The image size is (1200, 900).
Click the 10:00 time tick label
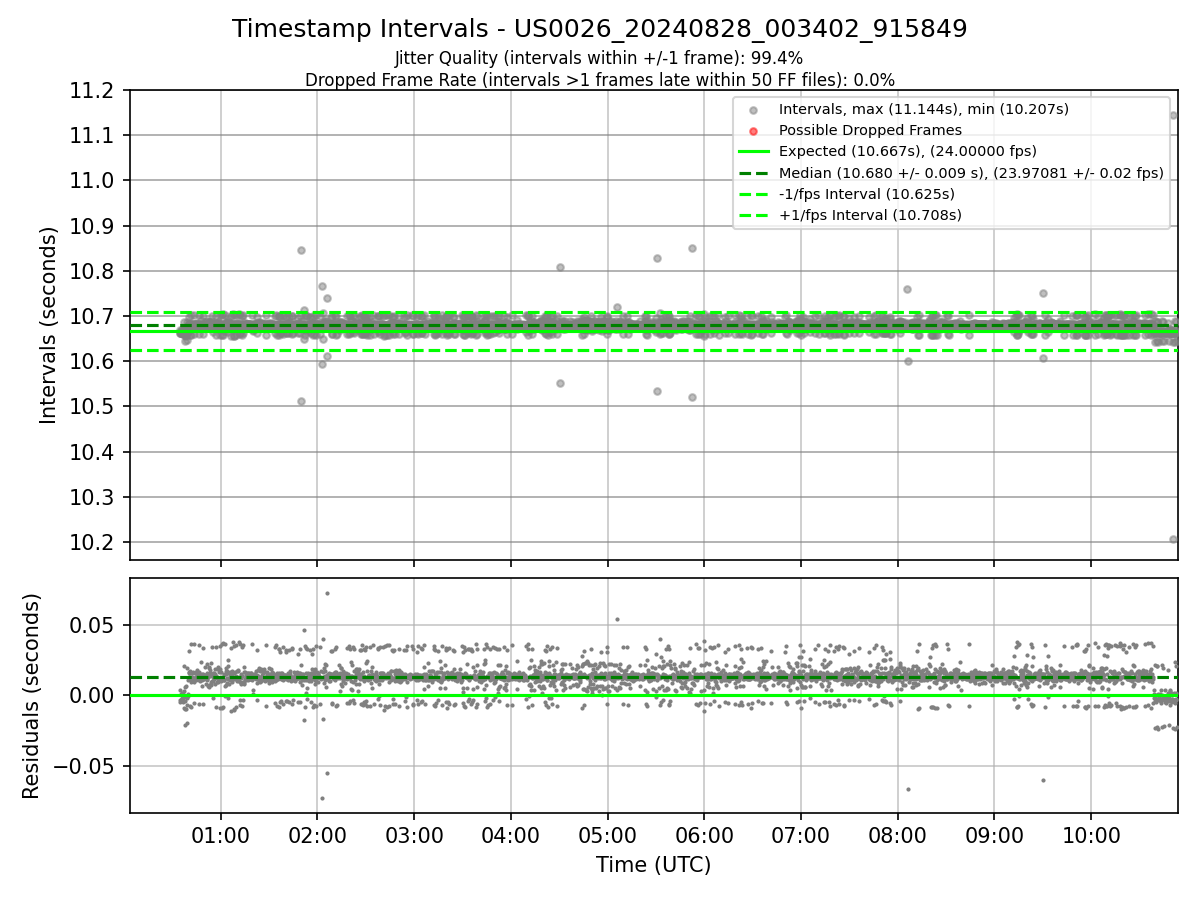tap(1090, 835)
